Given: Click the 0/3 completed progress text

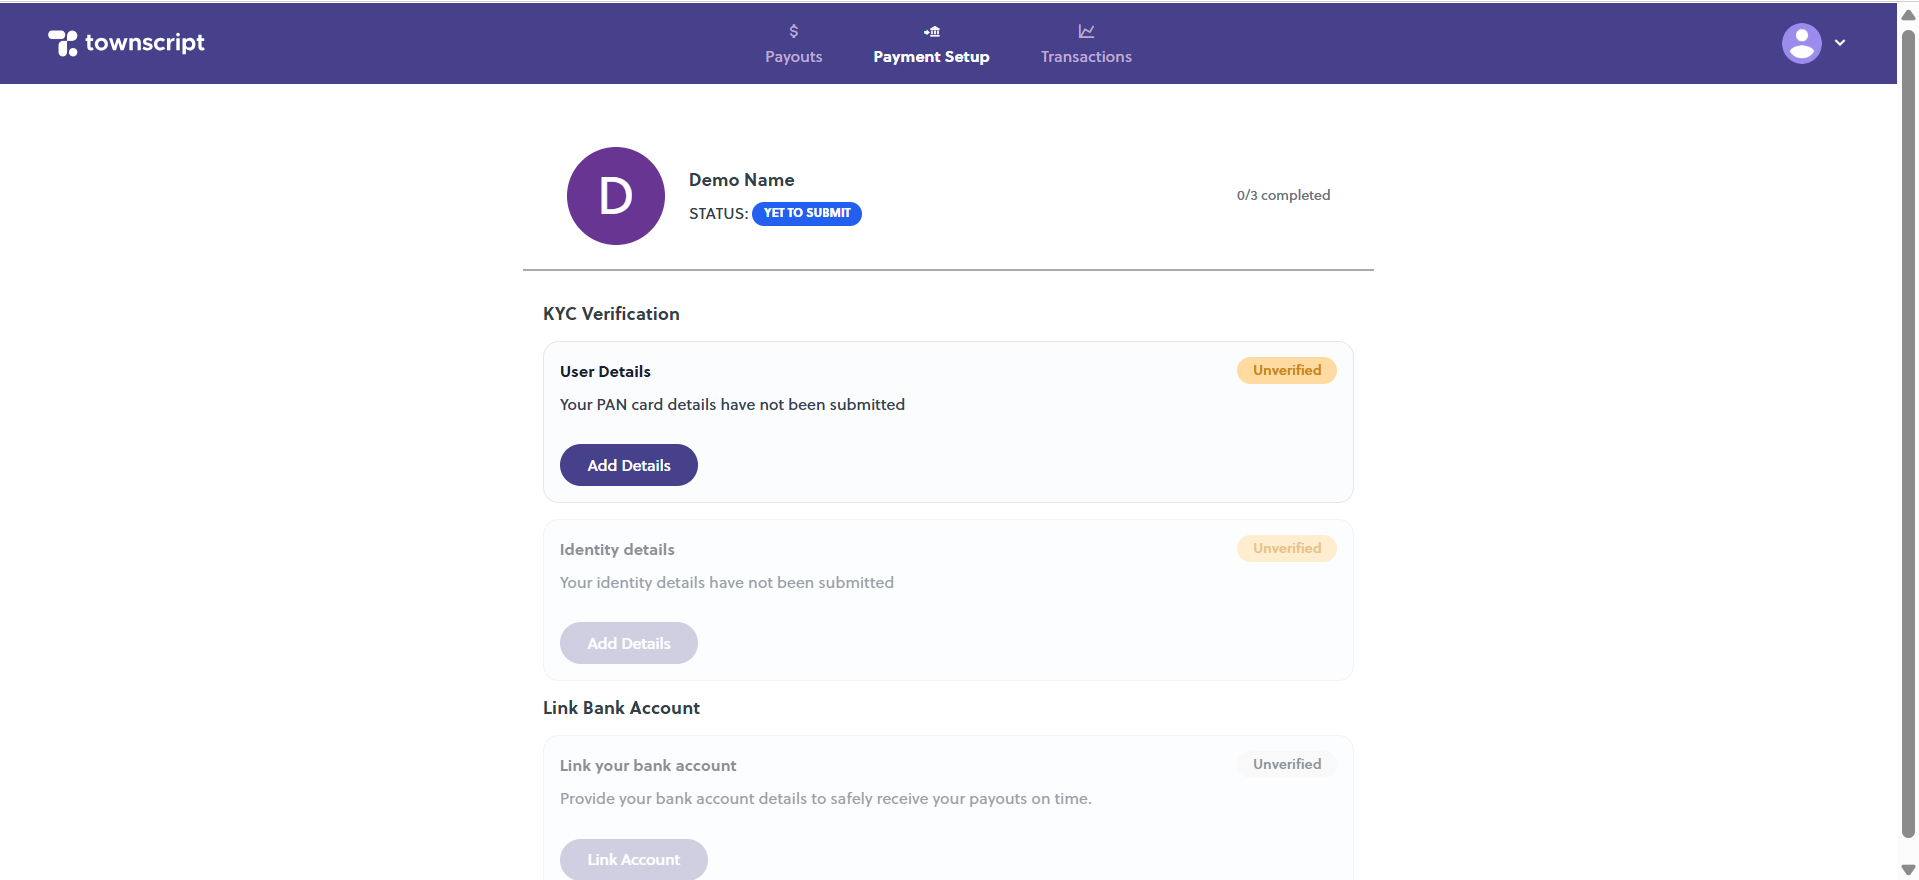Looking at the screenshot, I should click(x=1283, y=195).
